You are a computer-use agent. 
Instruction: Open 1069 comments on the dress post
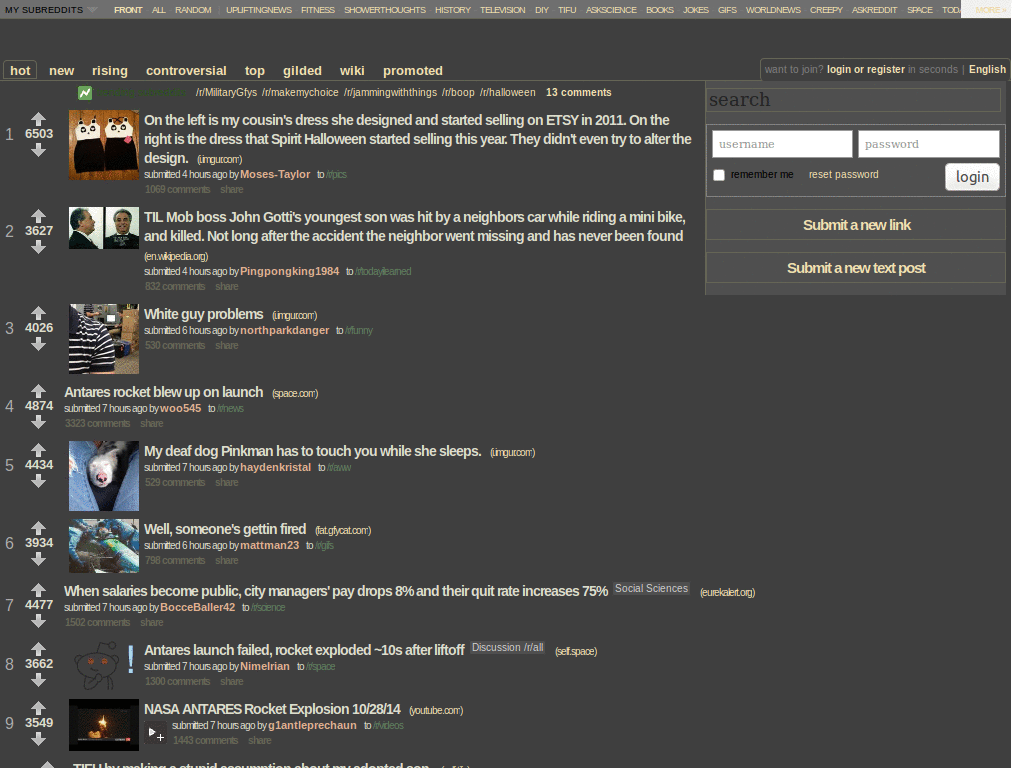click(x=178, y=189)
